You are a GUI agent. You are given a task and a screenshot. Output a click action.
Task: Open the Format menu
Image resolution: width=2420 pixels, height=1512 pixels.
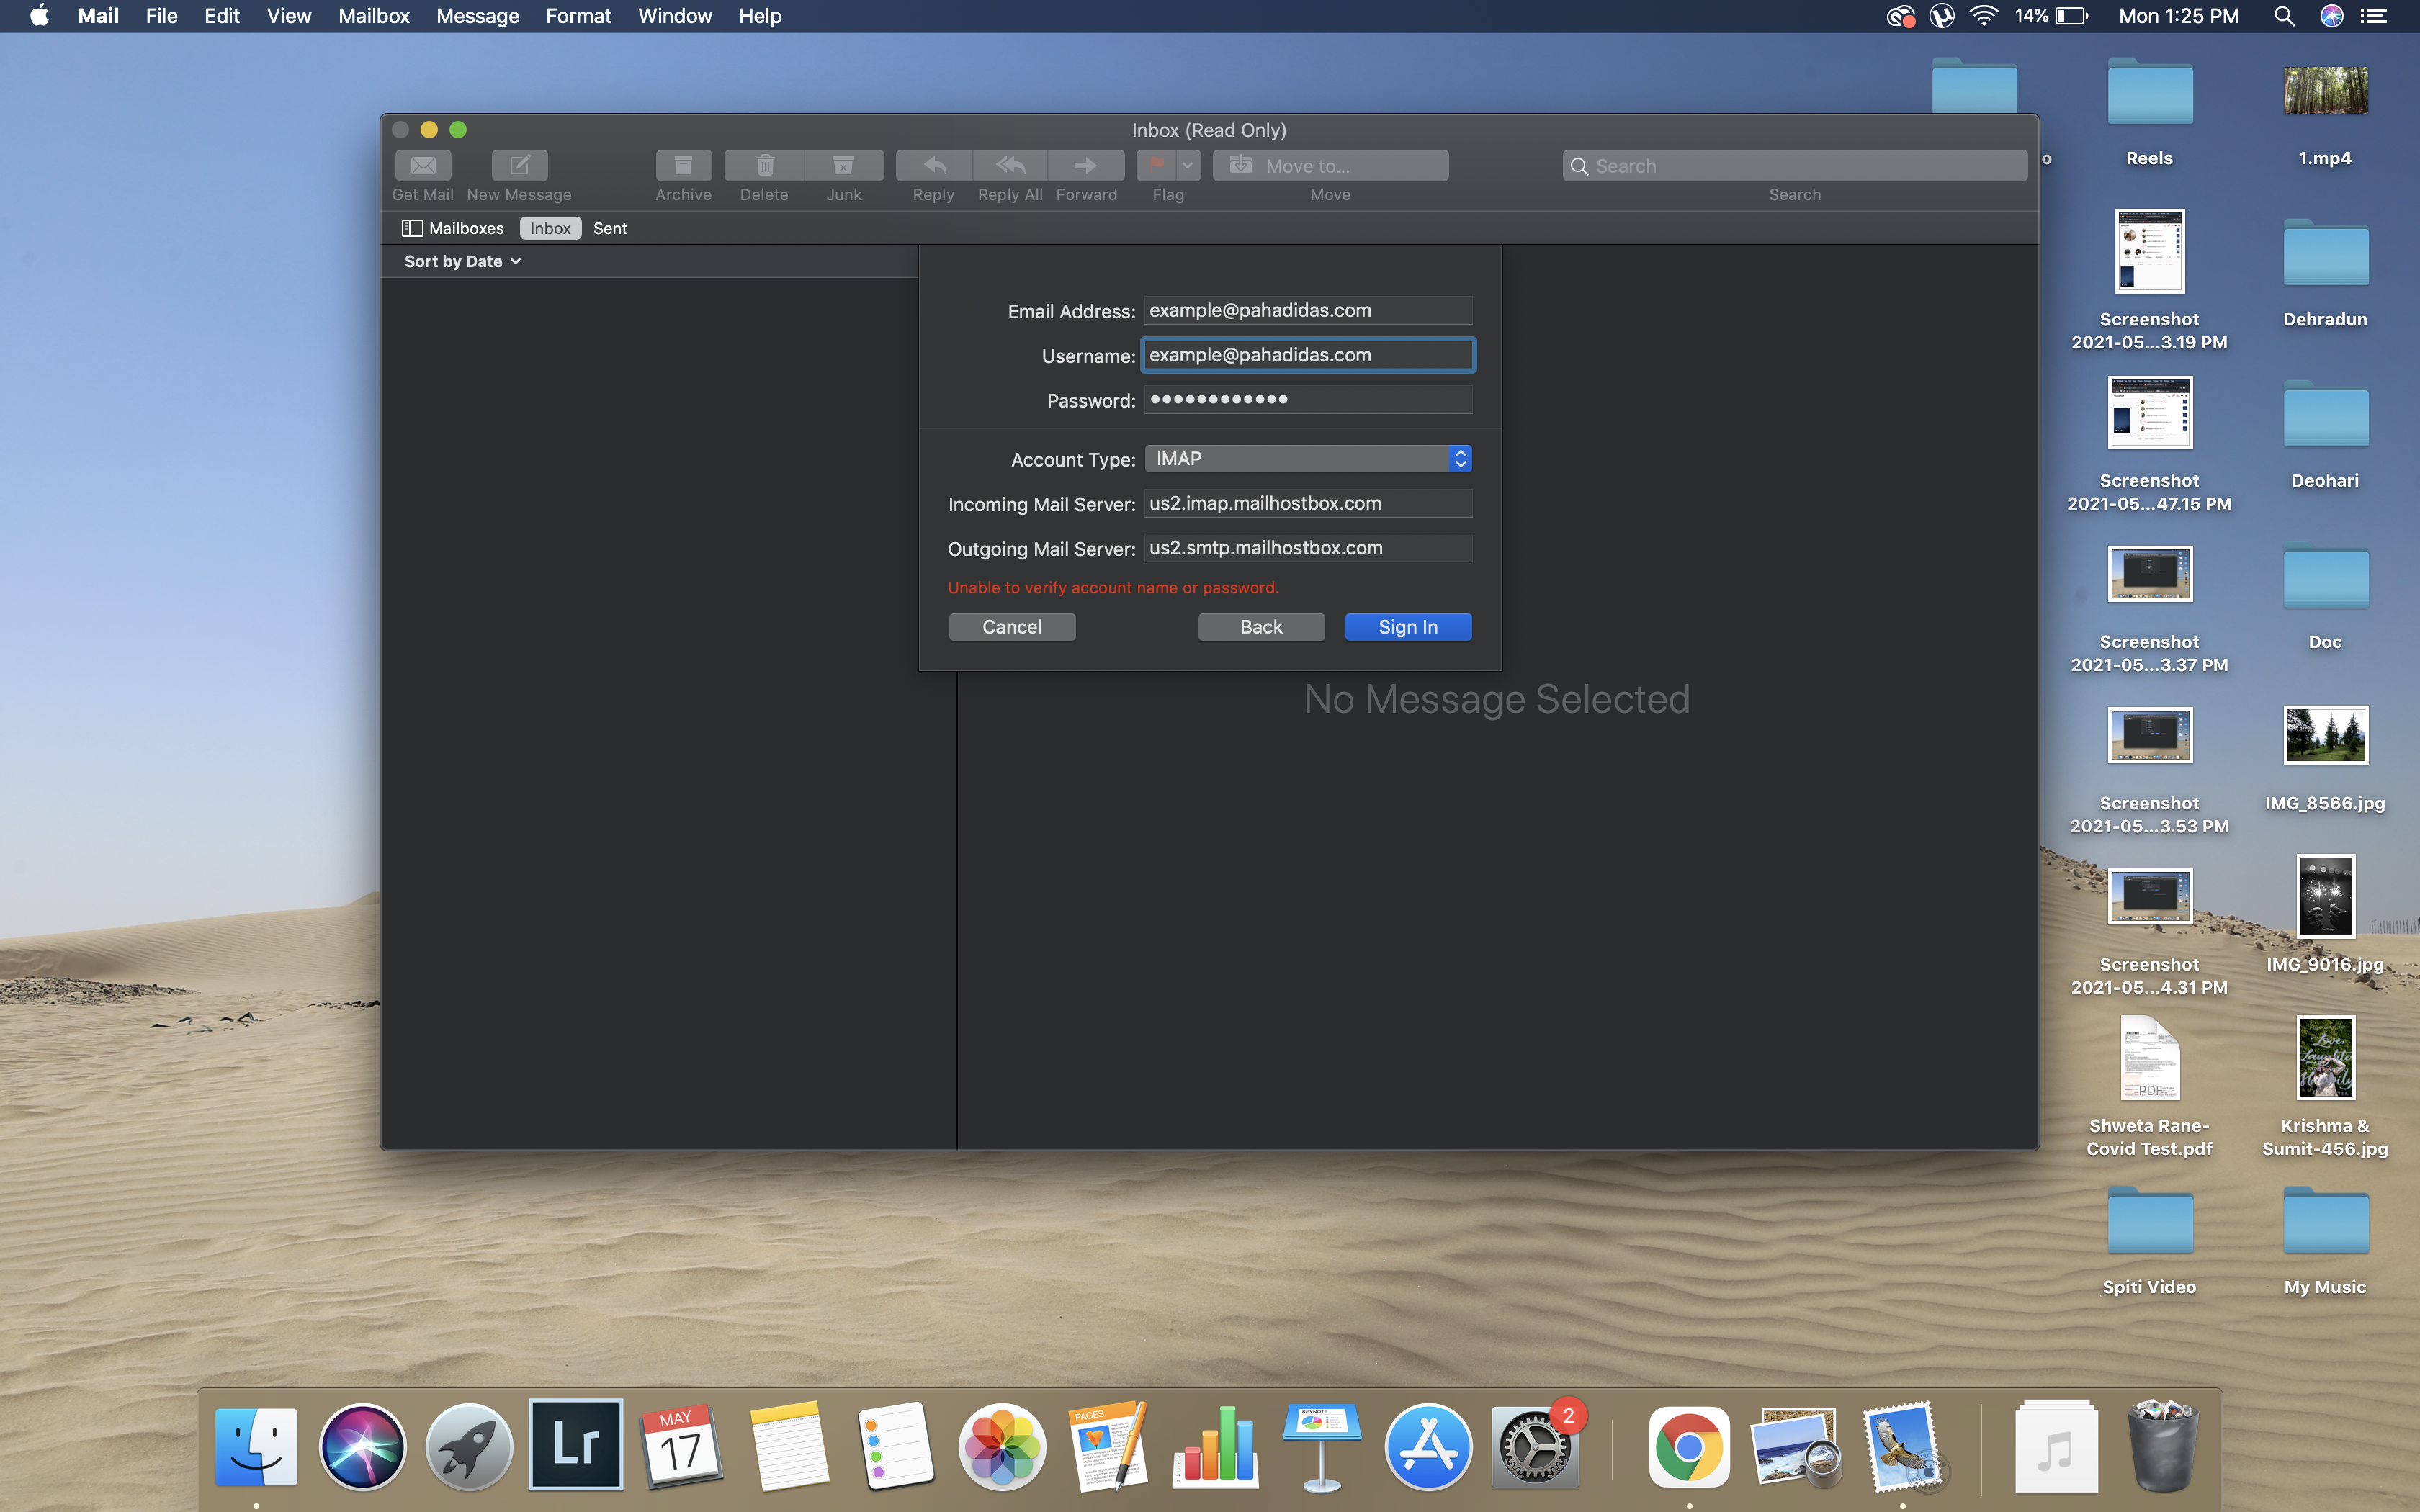click(578, 16)
